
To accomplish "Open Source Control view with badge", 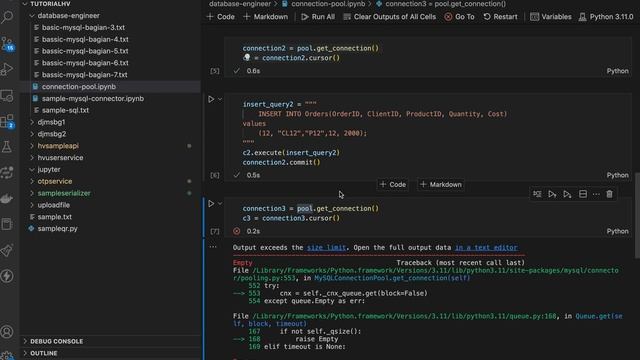I will [7, 43].
